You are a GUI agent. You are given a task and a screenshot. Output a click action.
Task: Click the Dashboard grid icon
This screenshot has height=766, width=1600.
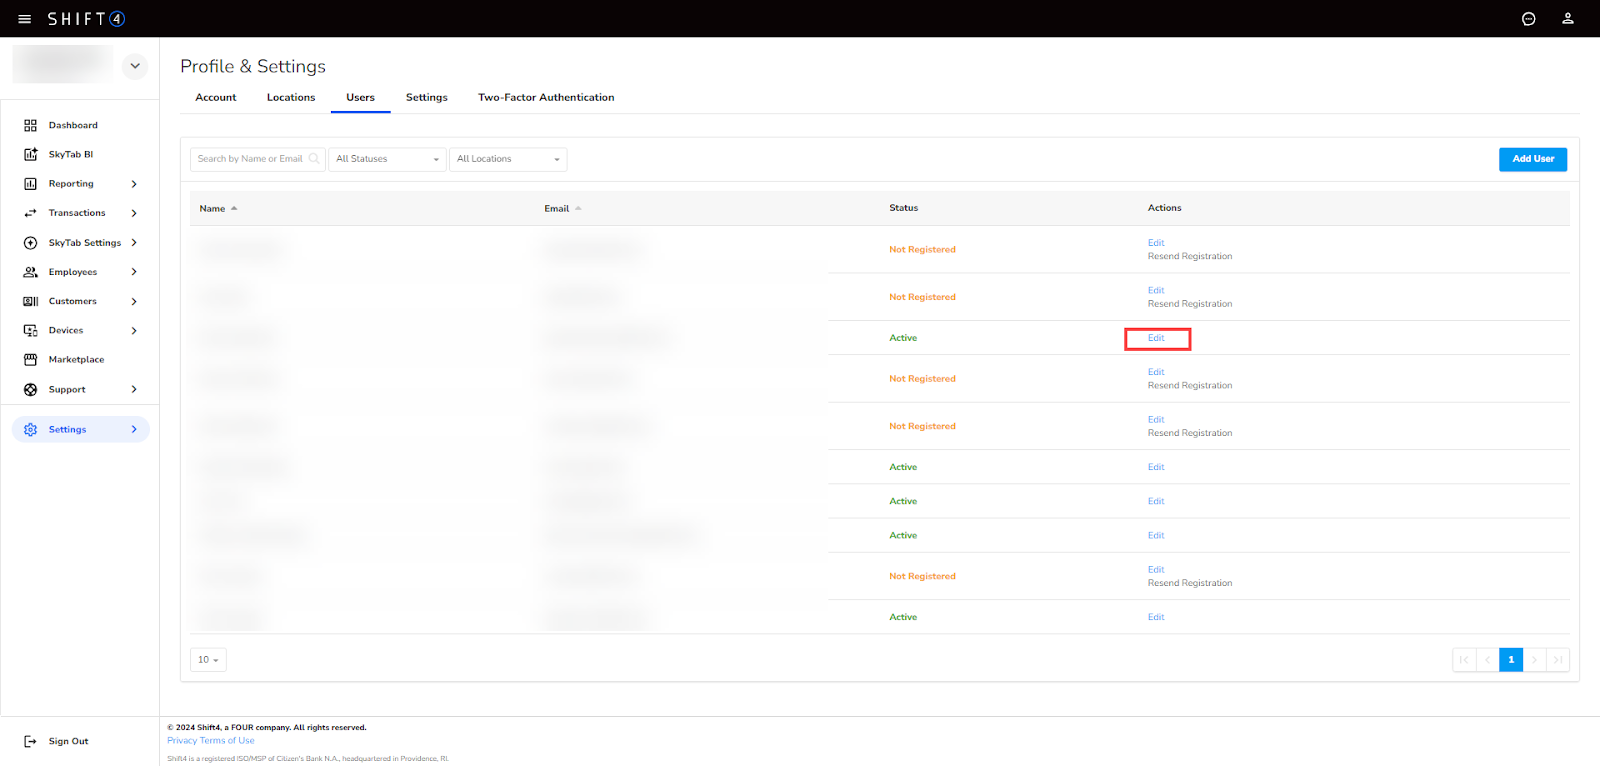(x=30, y=126)
